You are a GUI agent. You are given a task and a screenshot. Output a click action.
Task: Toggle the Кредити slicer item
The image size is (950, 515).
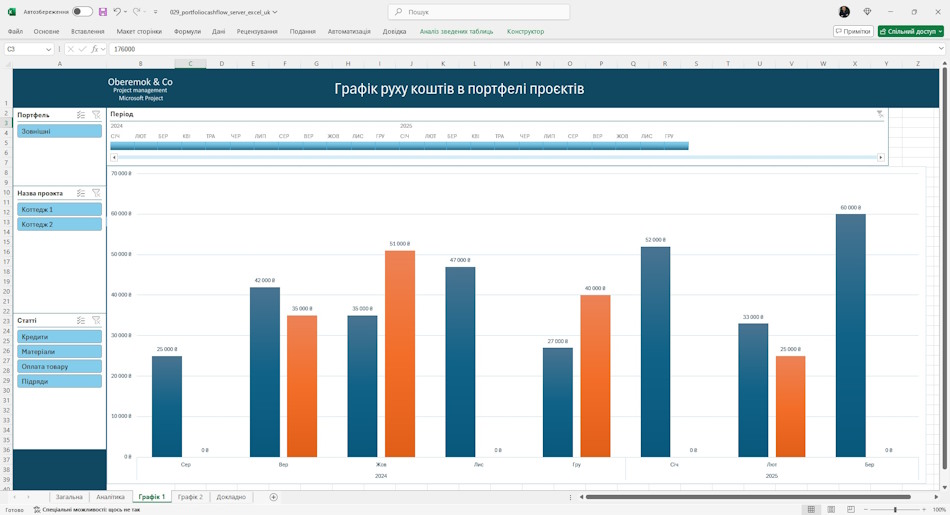click(59, 336)
